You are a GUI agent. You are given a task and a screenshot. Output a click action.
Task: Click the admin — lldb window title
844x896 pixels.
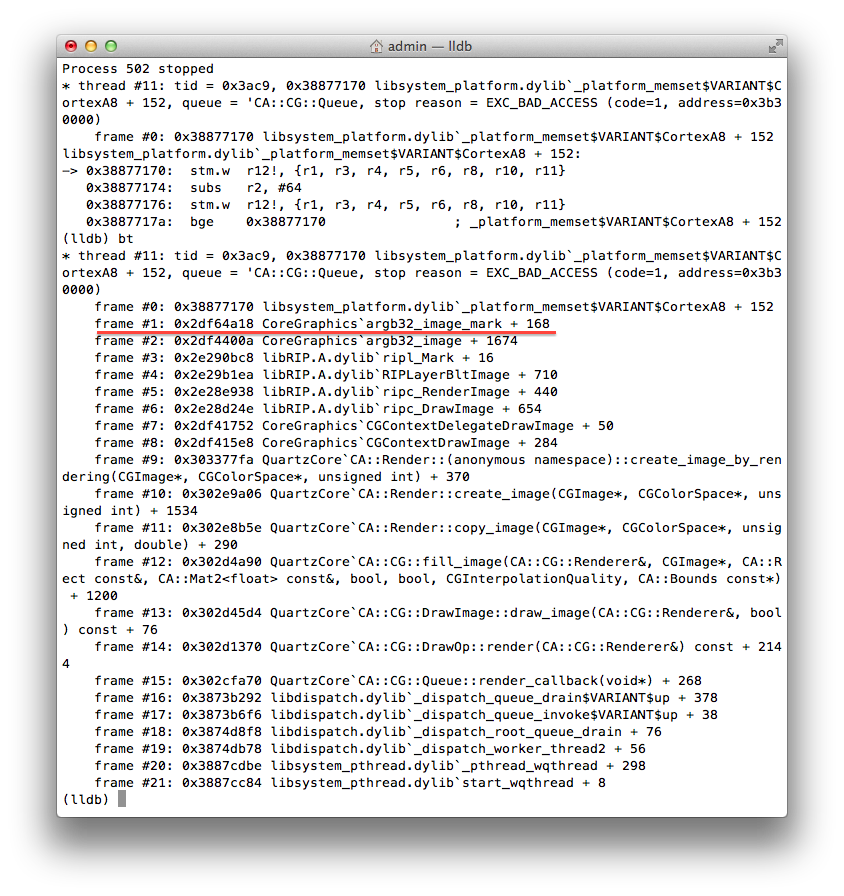430,46
